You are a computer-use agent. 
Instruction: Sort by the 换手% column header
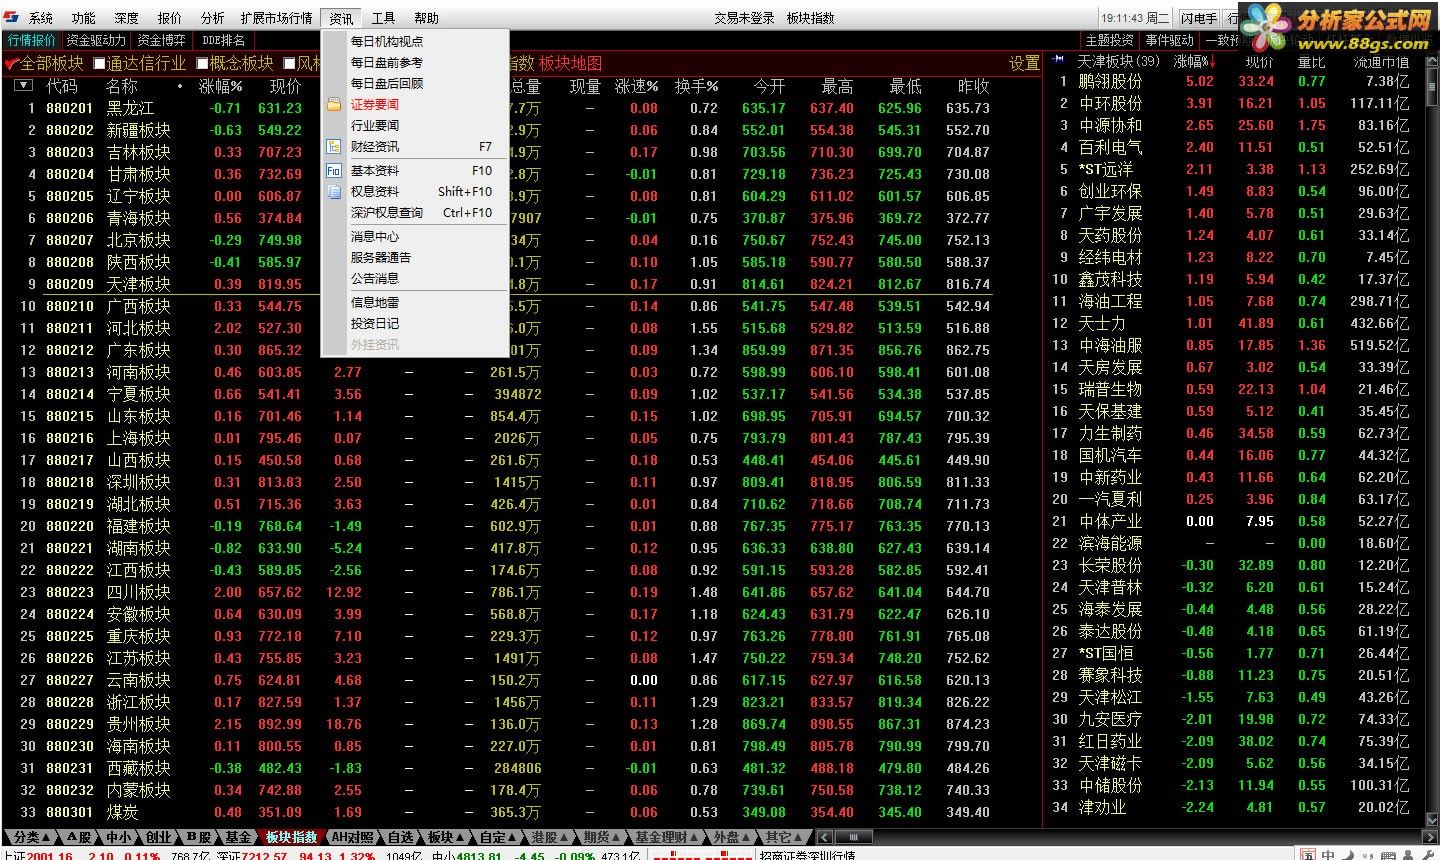click(696, 86)
